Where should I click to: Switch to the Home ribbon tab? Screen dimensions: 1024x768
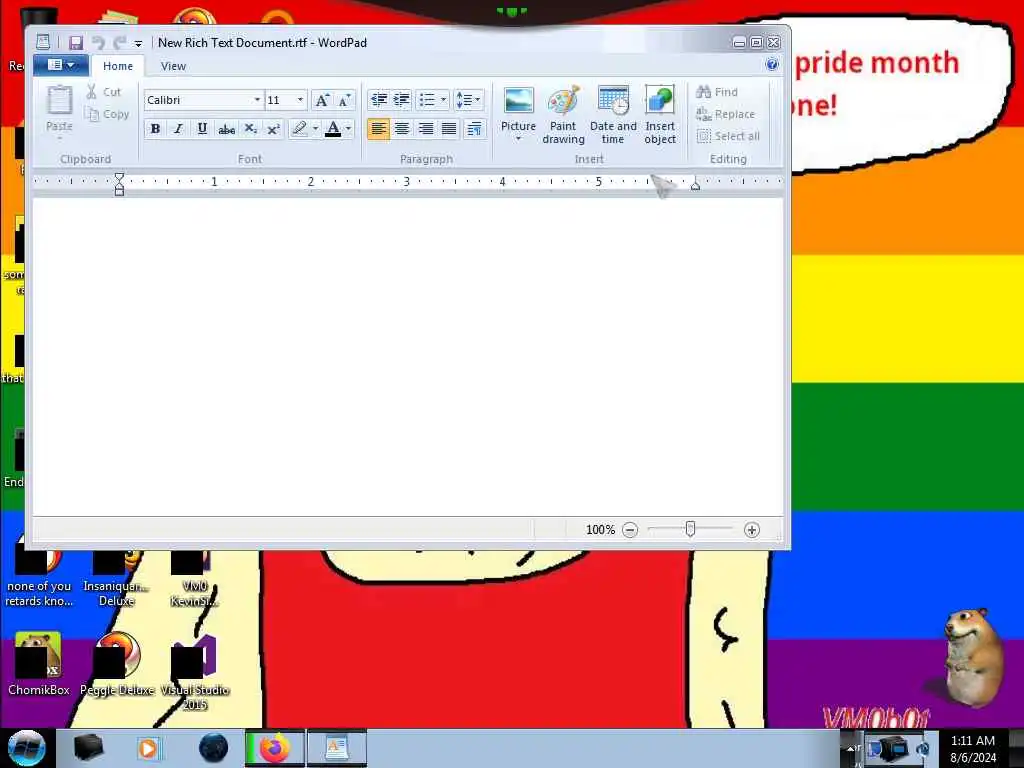point(118,66)
